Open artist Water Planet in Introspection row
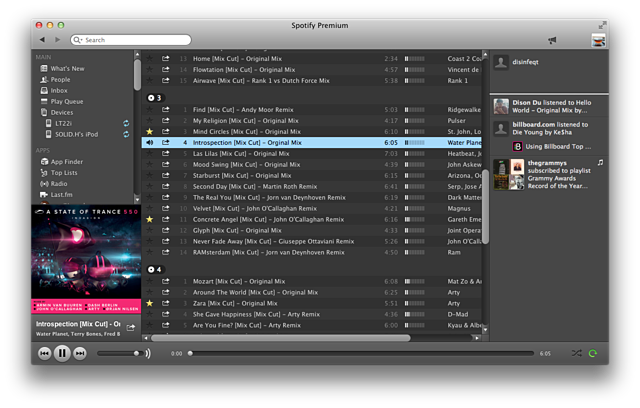640x408 pixels. coord(464,142)
